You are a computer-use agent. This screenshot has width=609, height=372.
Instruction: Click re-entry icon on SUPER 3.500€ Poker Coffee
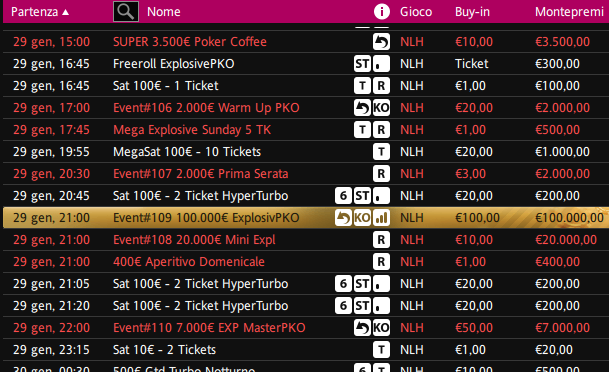click(381, 42)
